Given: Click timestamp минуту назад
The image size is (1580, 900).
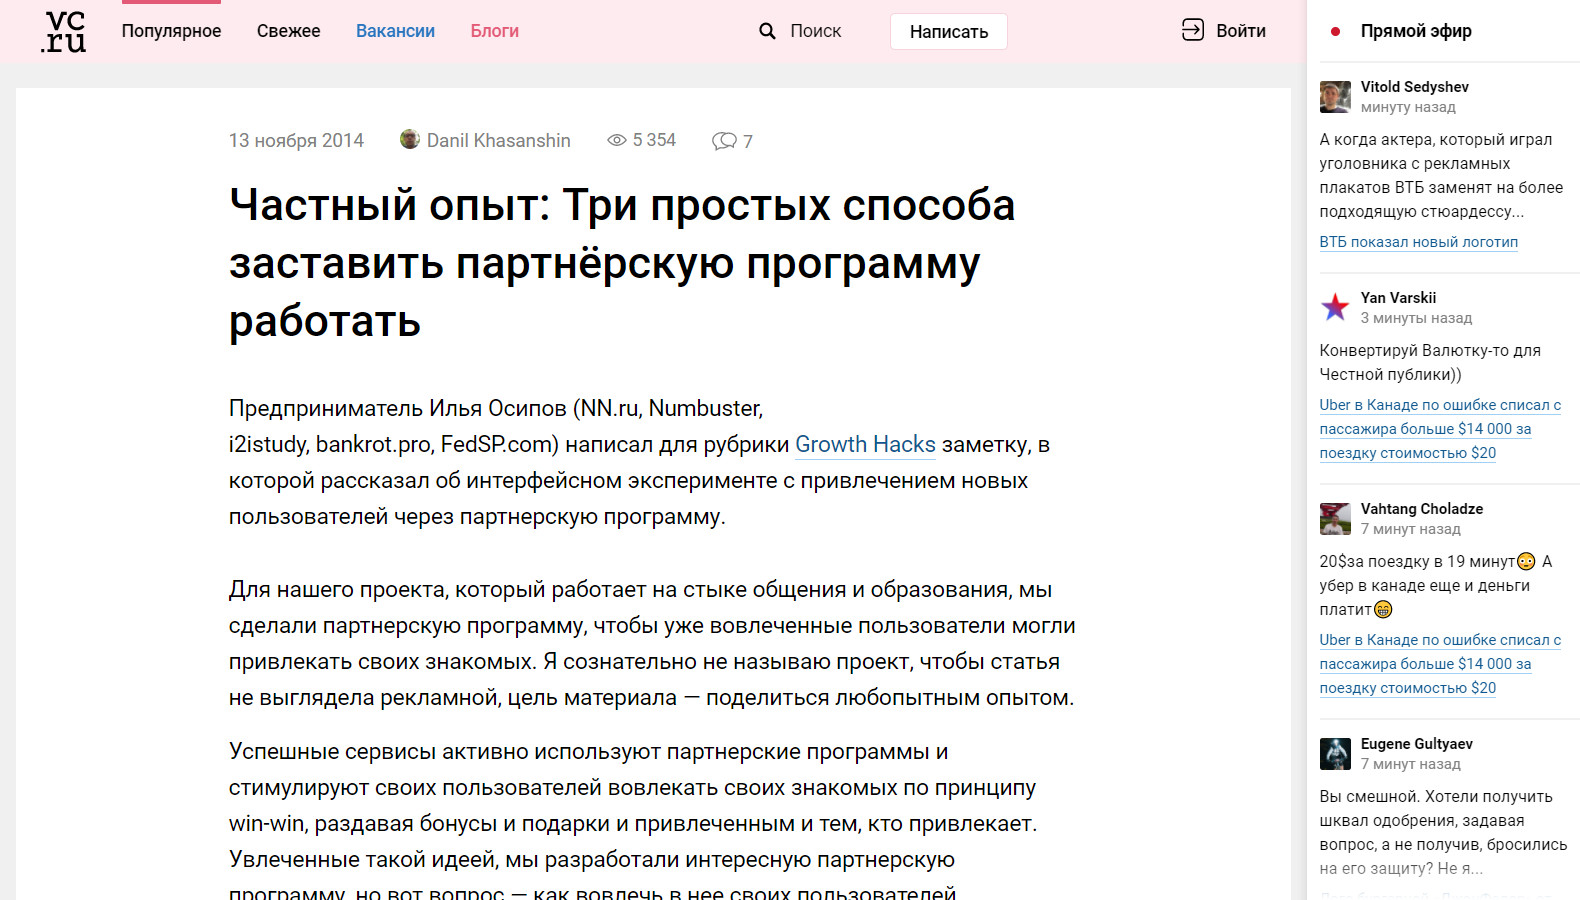Looking at the screenshot, I should pyautogui.click(x=1408, y=107).
